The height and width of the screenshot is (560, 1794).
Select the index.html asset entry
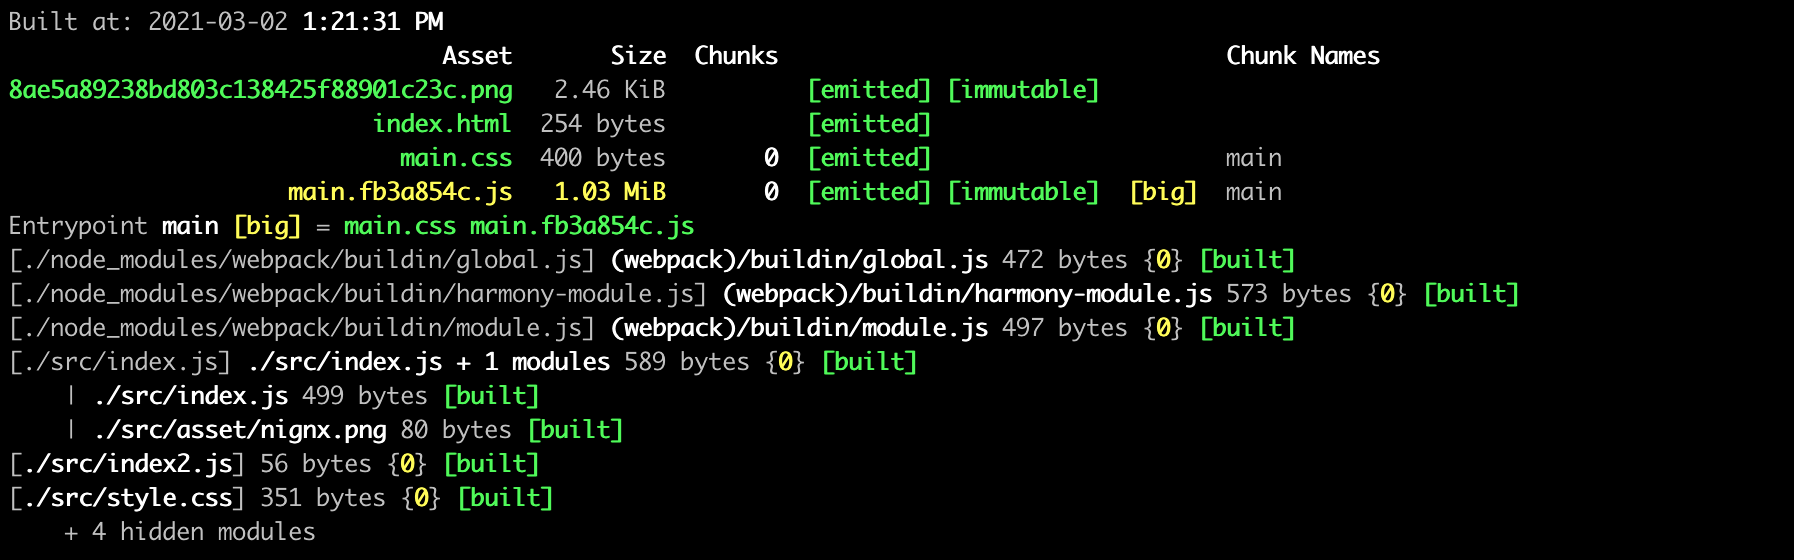442,124
